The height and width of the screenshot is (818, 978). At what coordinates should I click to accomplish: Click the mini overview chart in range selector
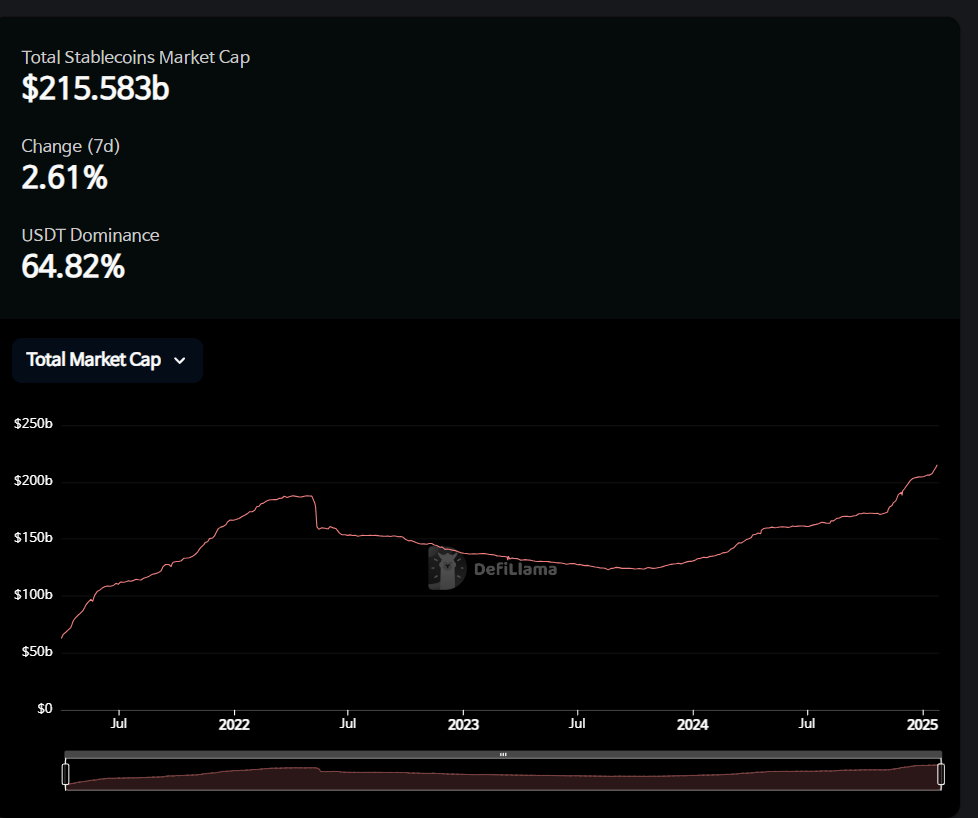point(503,775)
